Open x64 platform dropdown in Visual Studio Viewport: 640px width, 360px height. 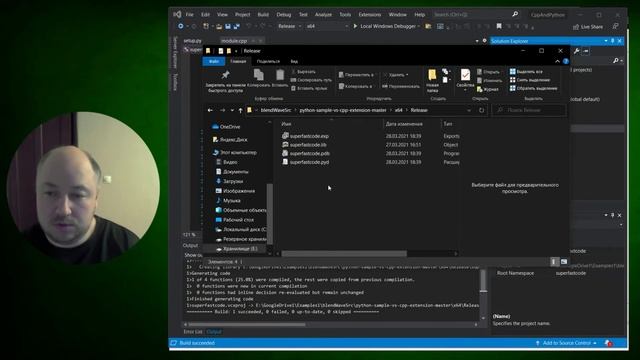(327, 26)
